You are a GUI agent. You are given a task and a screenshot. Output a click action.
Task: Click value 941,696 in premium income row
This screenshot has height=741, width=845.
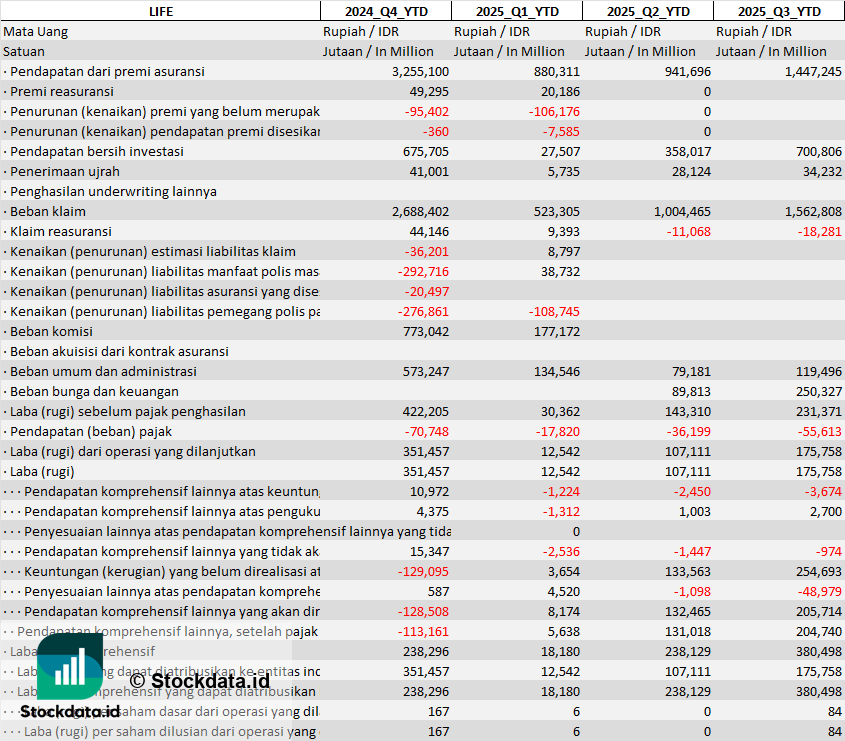(688, 72)
